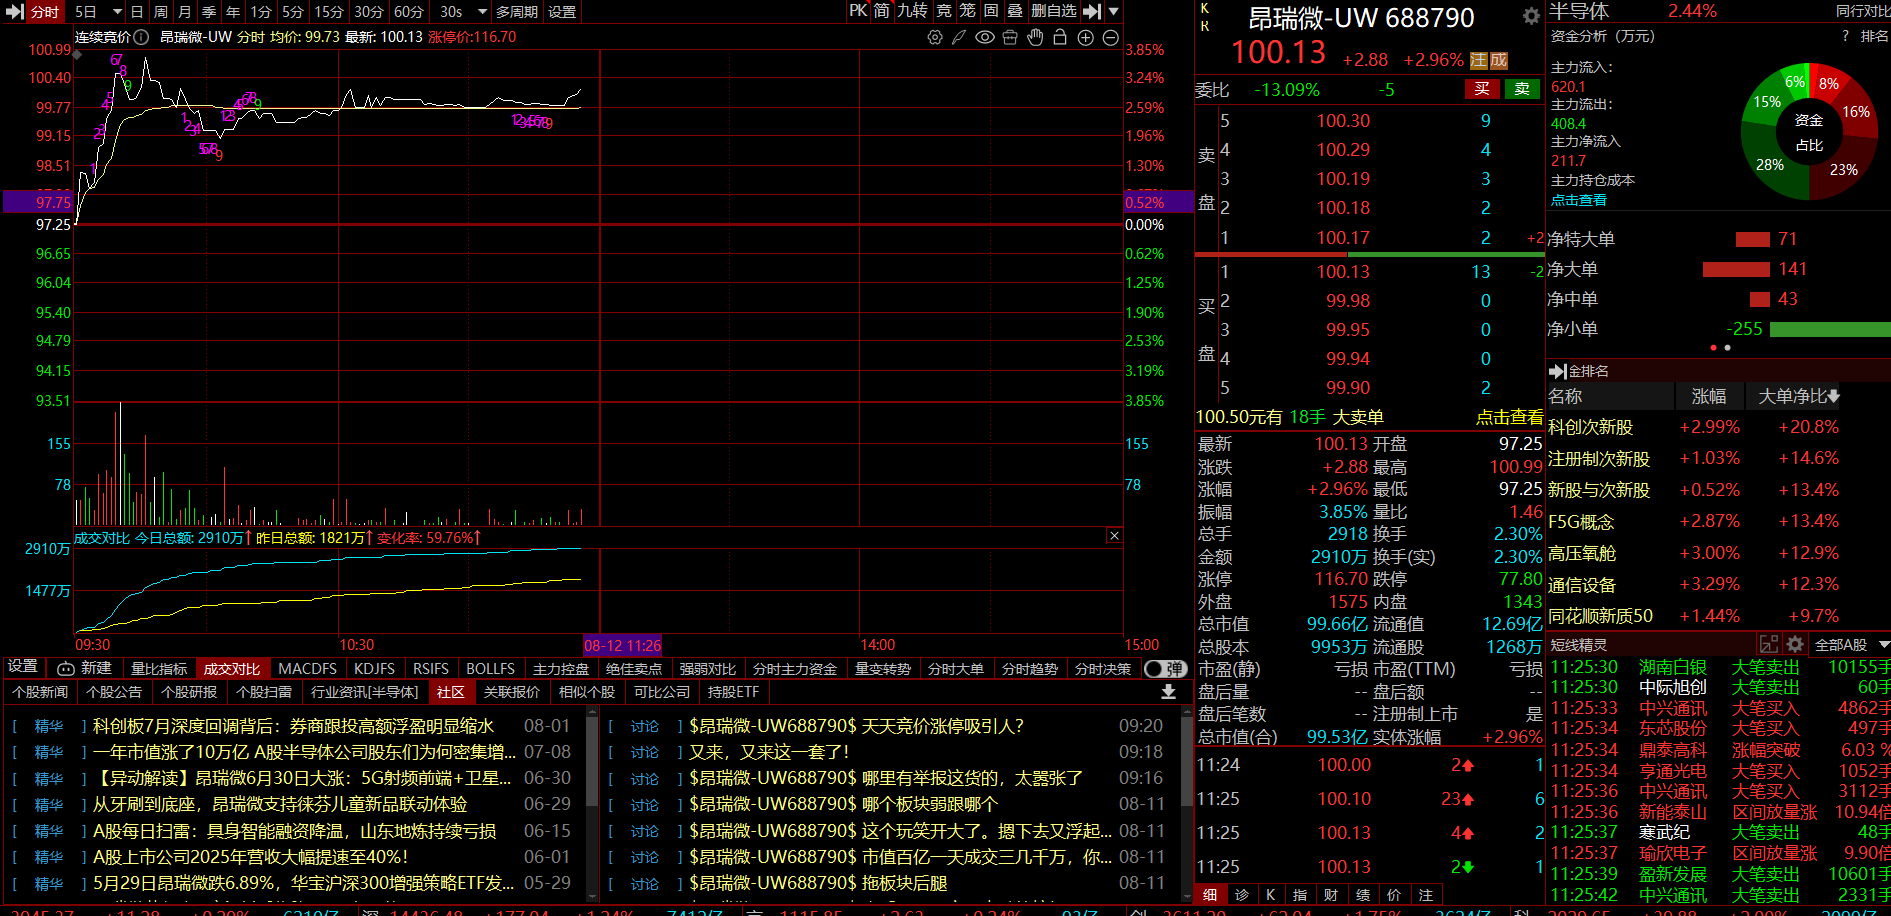Click 点击查看 link for large sell orders
This screenshot has height=916, width=1891.
[x=1509, y=417]
